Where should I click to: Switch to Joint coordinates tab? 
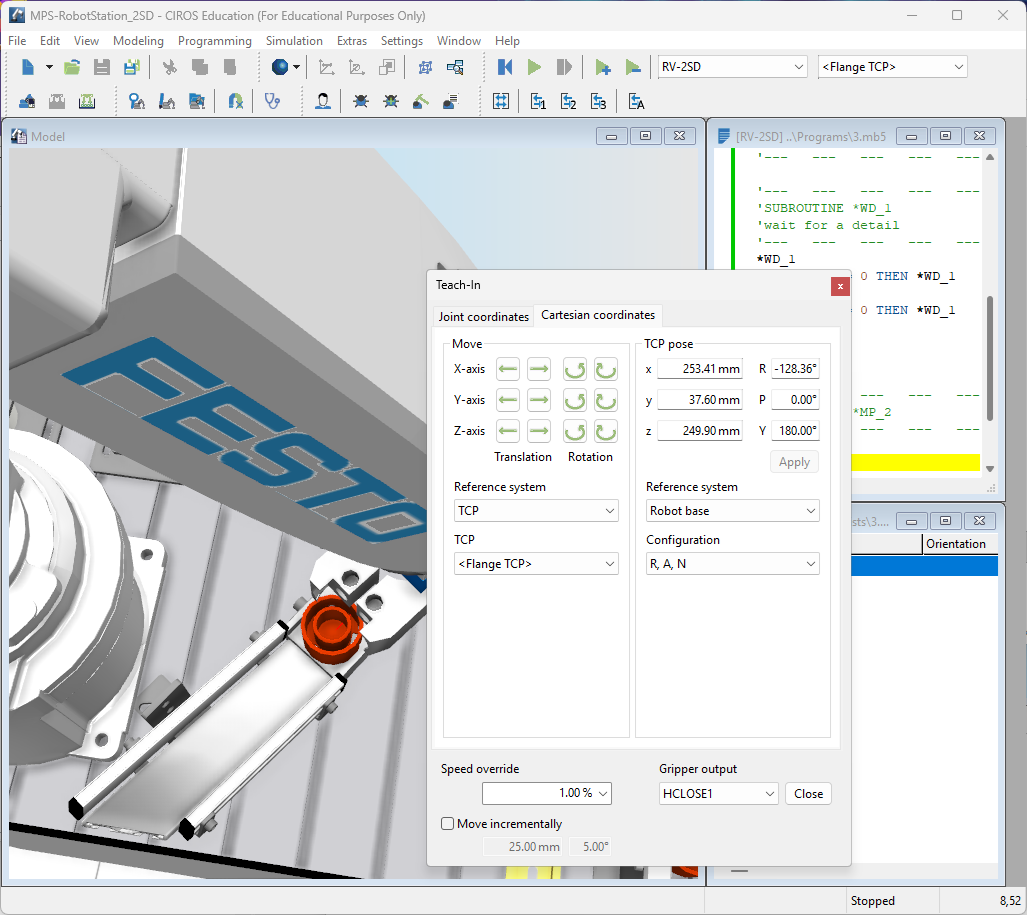point(483,316)
